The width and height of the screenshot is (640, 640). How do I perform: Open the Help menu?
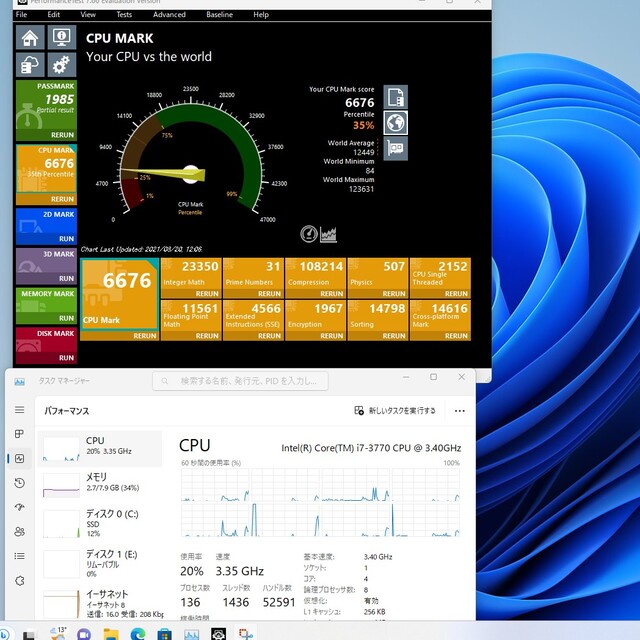coord(261,15)
